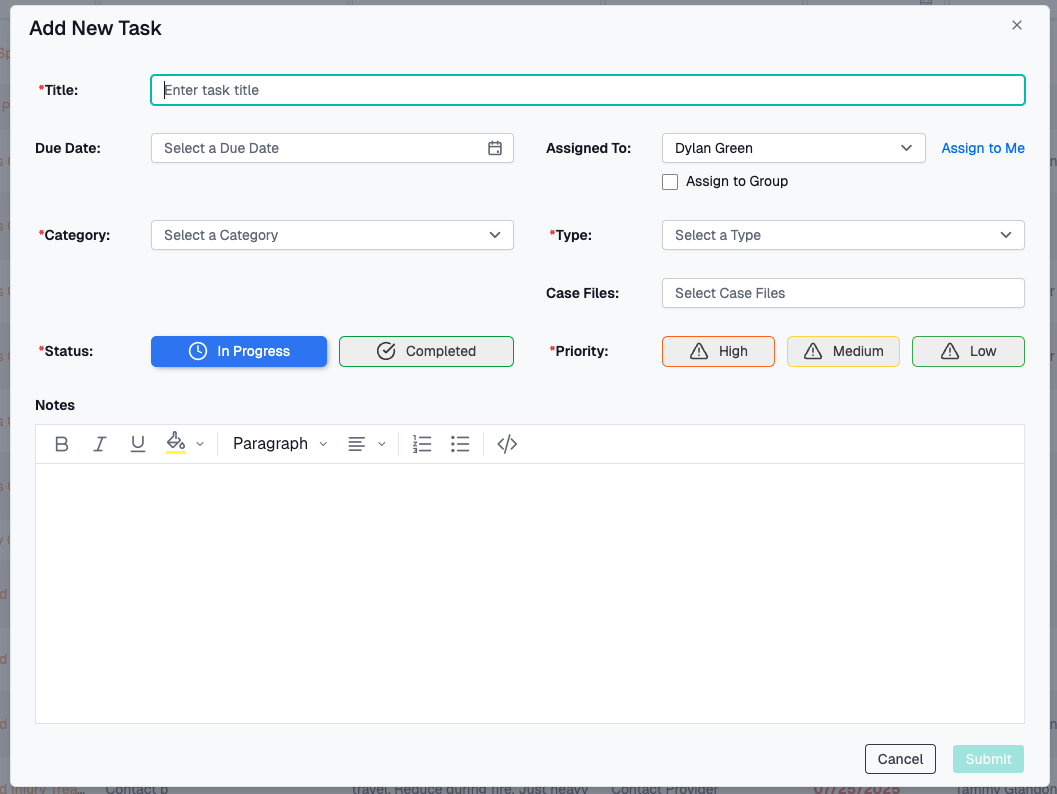This screenshot has height=794, width=1057.
Task: Click the Enter task title field
Action: tap(587, 89)
